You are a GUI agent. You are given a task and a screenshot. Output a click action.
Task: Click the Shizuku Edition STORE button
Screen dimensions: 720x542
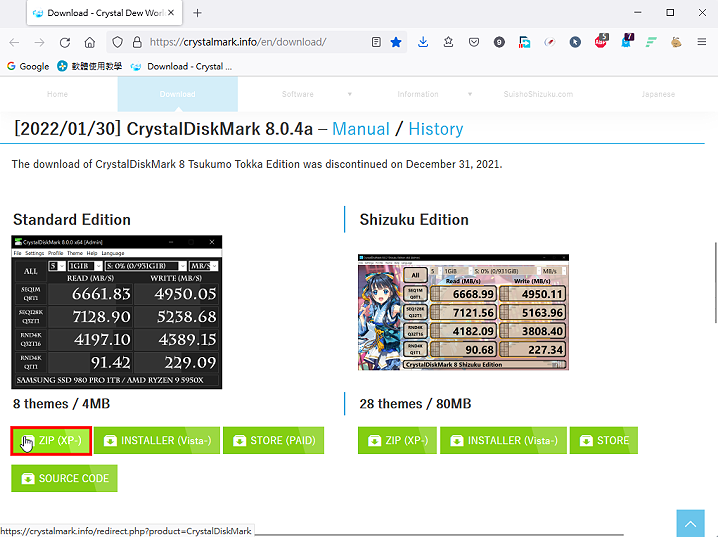pyautogui.click(x=604, y=441)
